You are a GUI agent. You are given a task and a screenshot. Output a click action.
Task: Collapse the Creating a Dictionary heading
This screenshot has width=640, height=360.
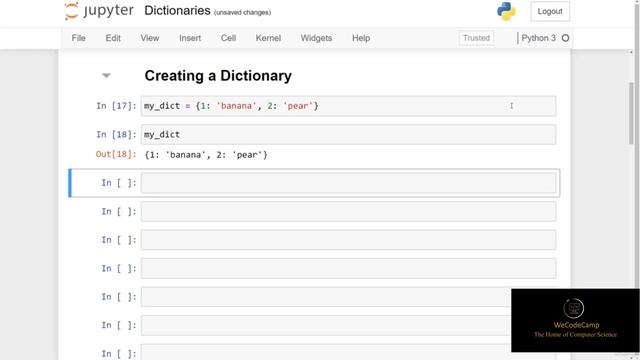tap(106, 76)
